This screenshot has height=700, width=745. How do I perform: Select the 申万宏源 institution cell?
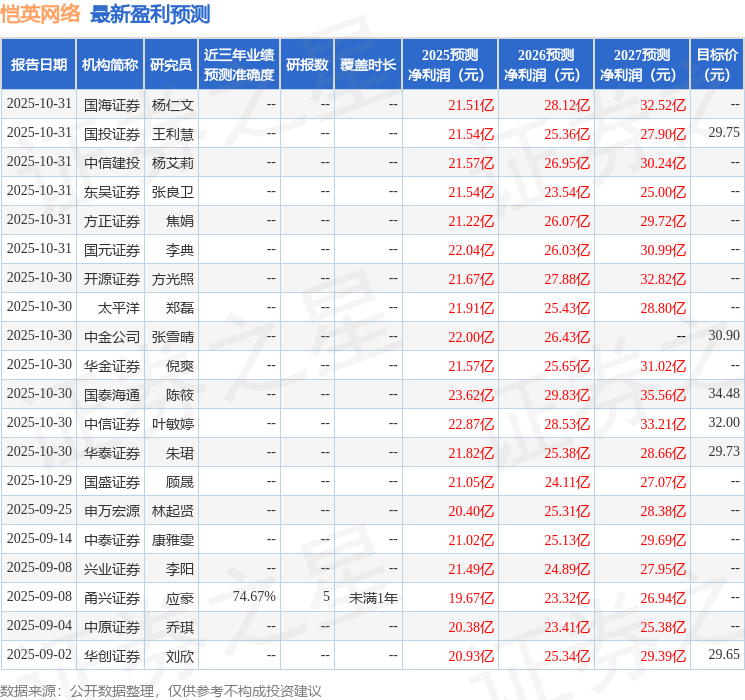[x=112, y=511]
